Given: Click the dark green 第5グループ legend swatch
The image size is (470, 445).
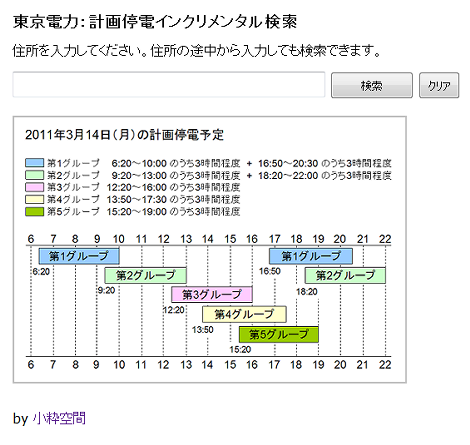Looking at the screenshot, I should pyautogui.click(x=35, y=211).
